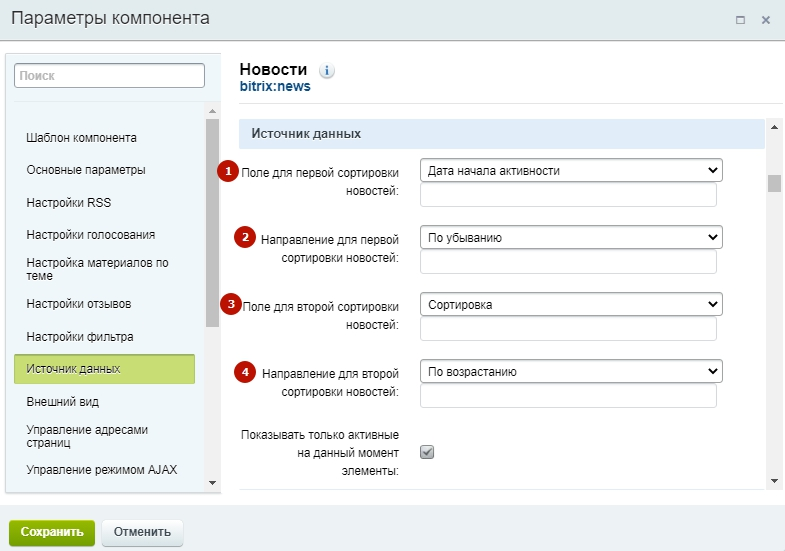Click the red number 1 marker
Viewport: 785px width, 551px height.
pyautogui.click(x=229, y=171)
